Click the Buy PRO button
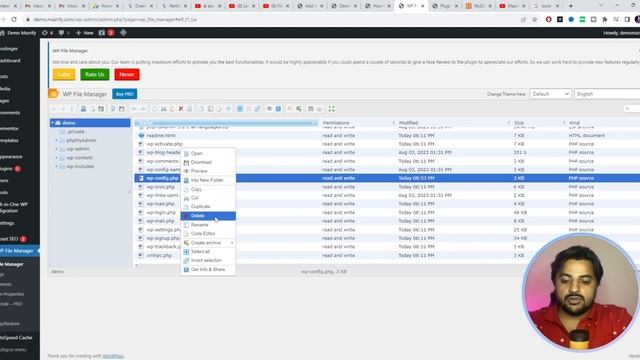The height and width of the screenshot is (360, 640). [124, 94]
